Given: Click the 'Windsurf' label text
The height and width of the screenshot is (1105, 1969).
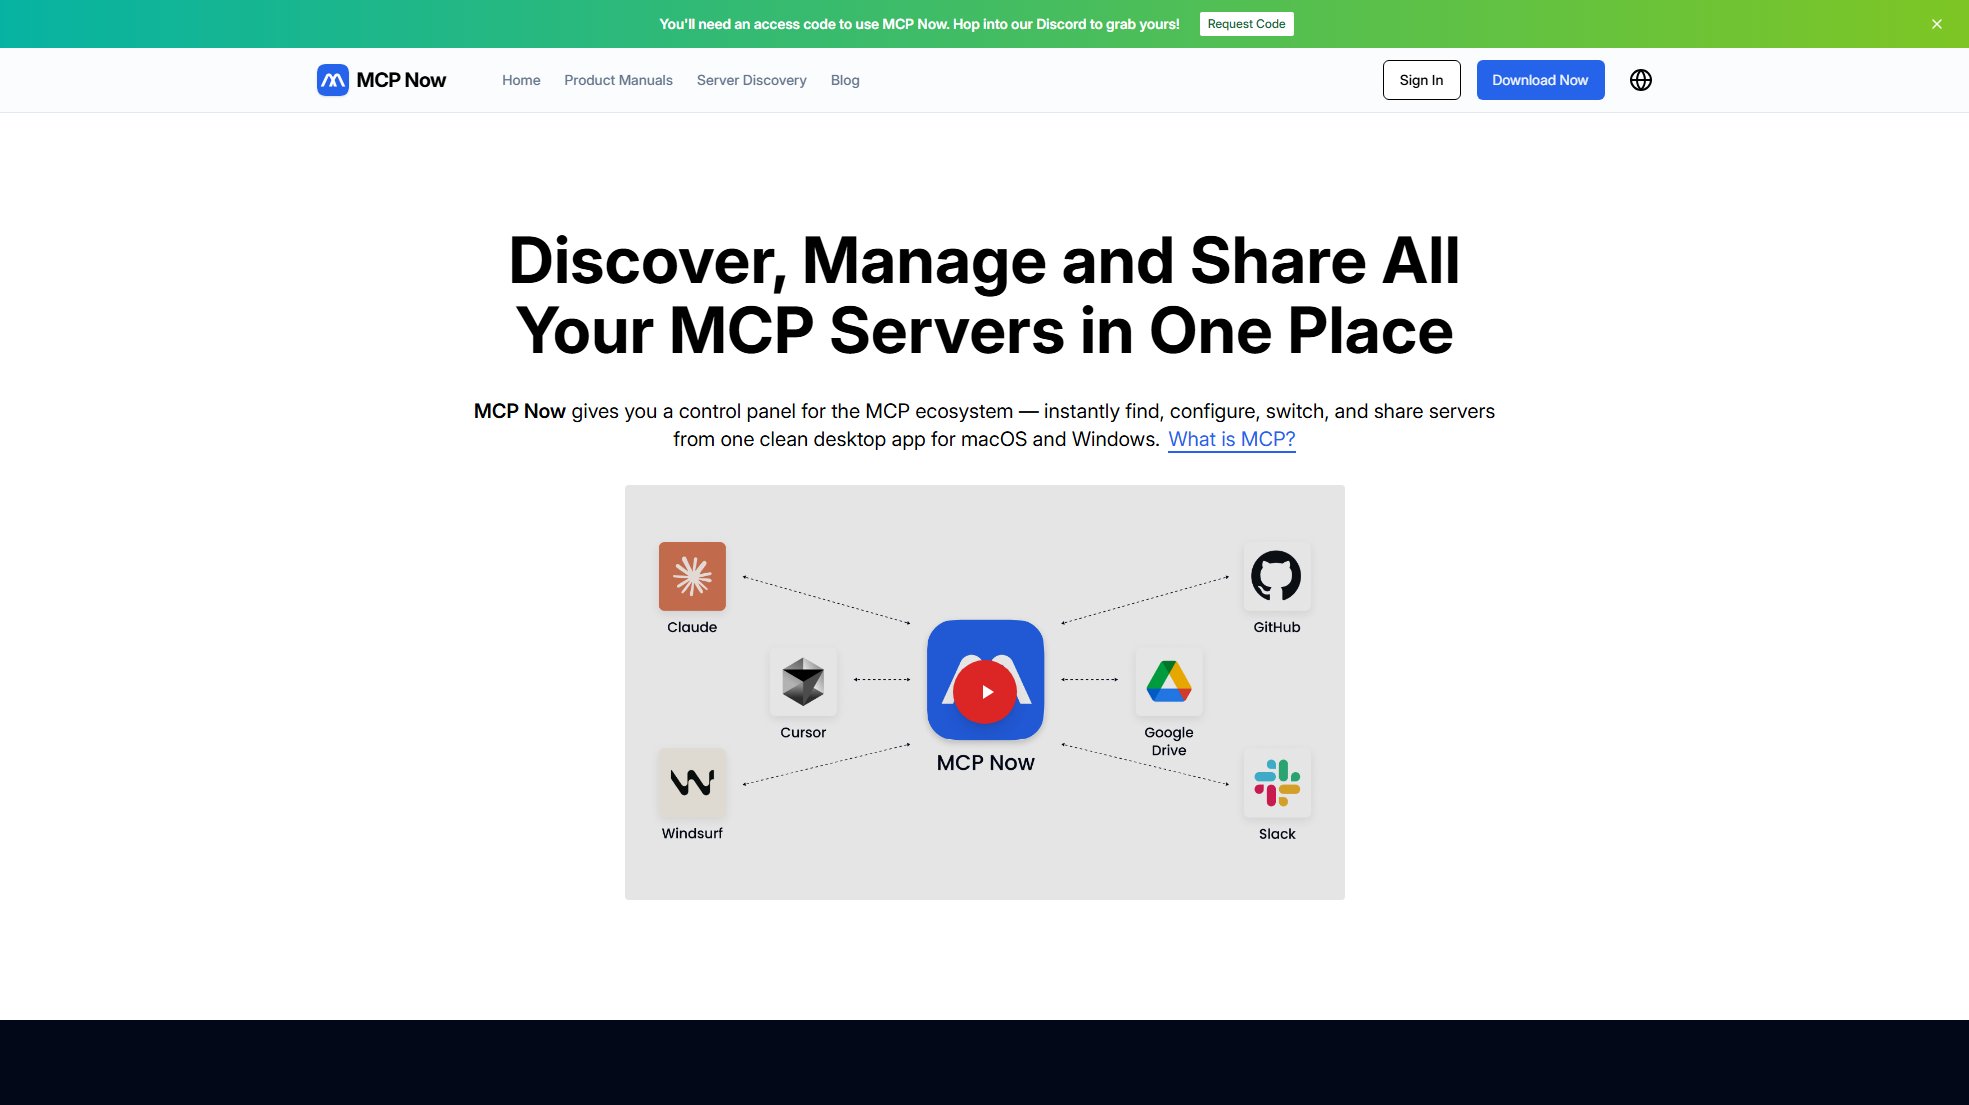Looking at the screenshot, I should click(x=692, y=833).
